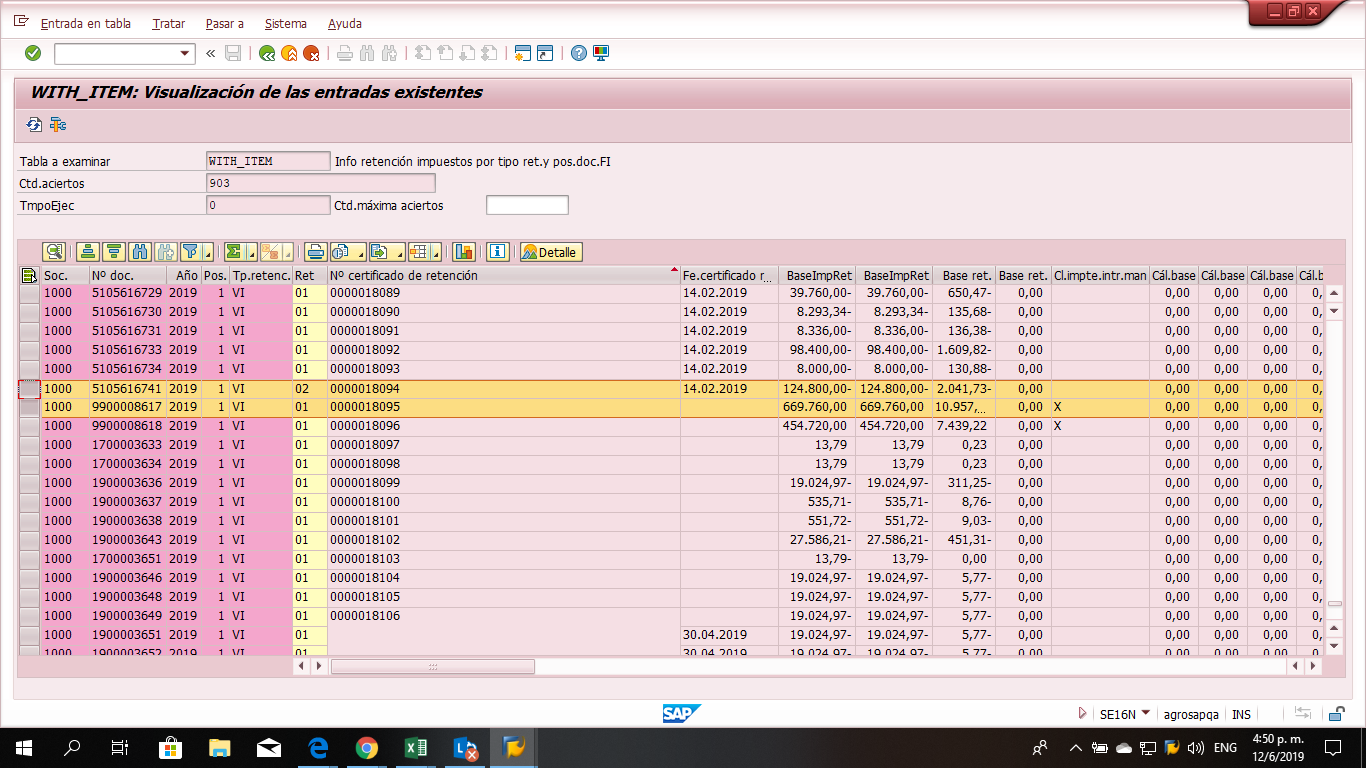
Task: Open the Ayuda menu
Action: (345, 23)
